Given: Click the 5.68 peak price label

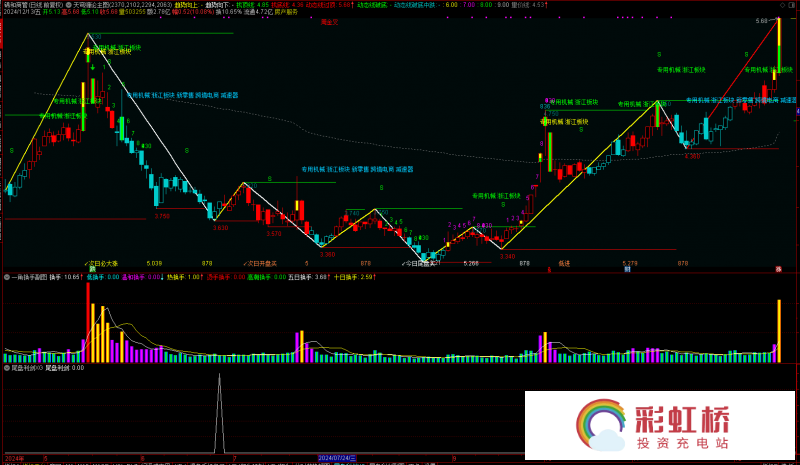Looking at the screenshot, I should click(762, 20).
